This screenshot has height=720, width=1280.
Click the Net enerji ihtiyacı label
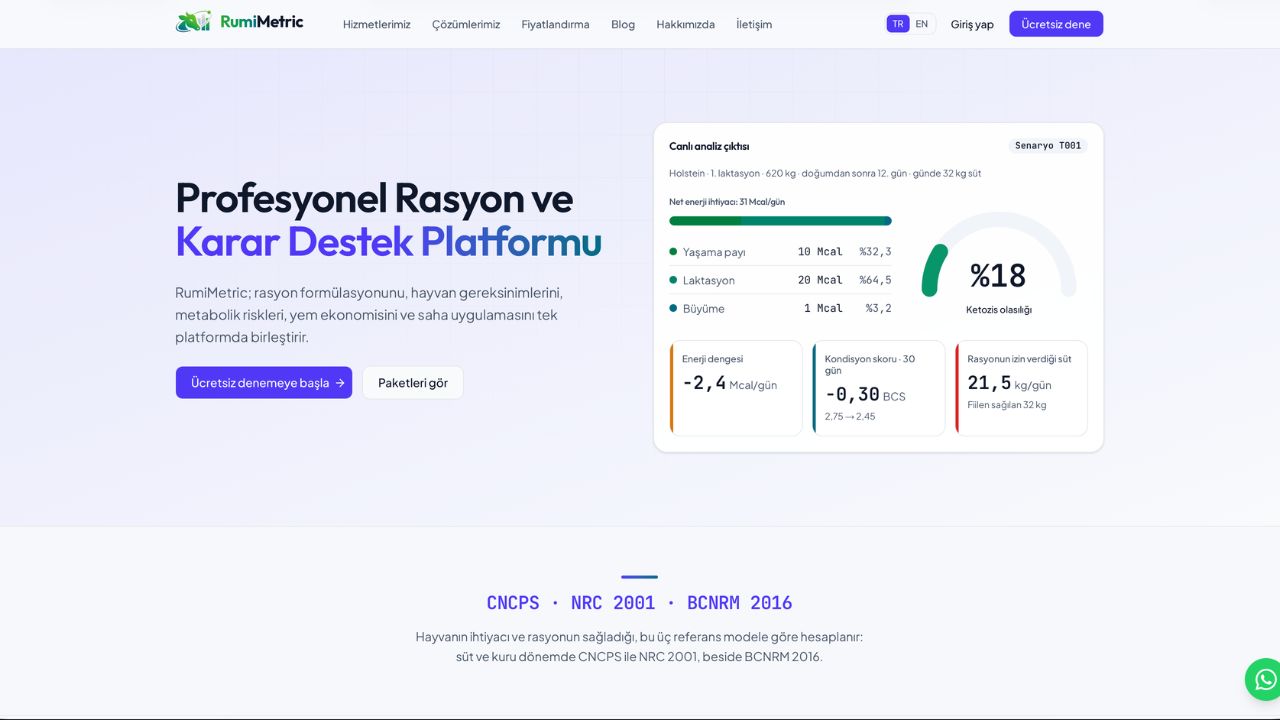727,201
